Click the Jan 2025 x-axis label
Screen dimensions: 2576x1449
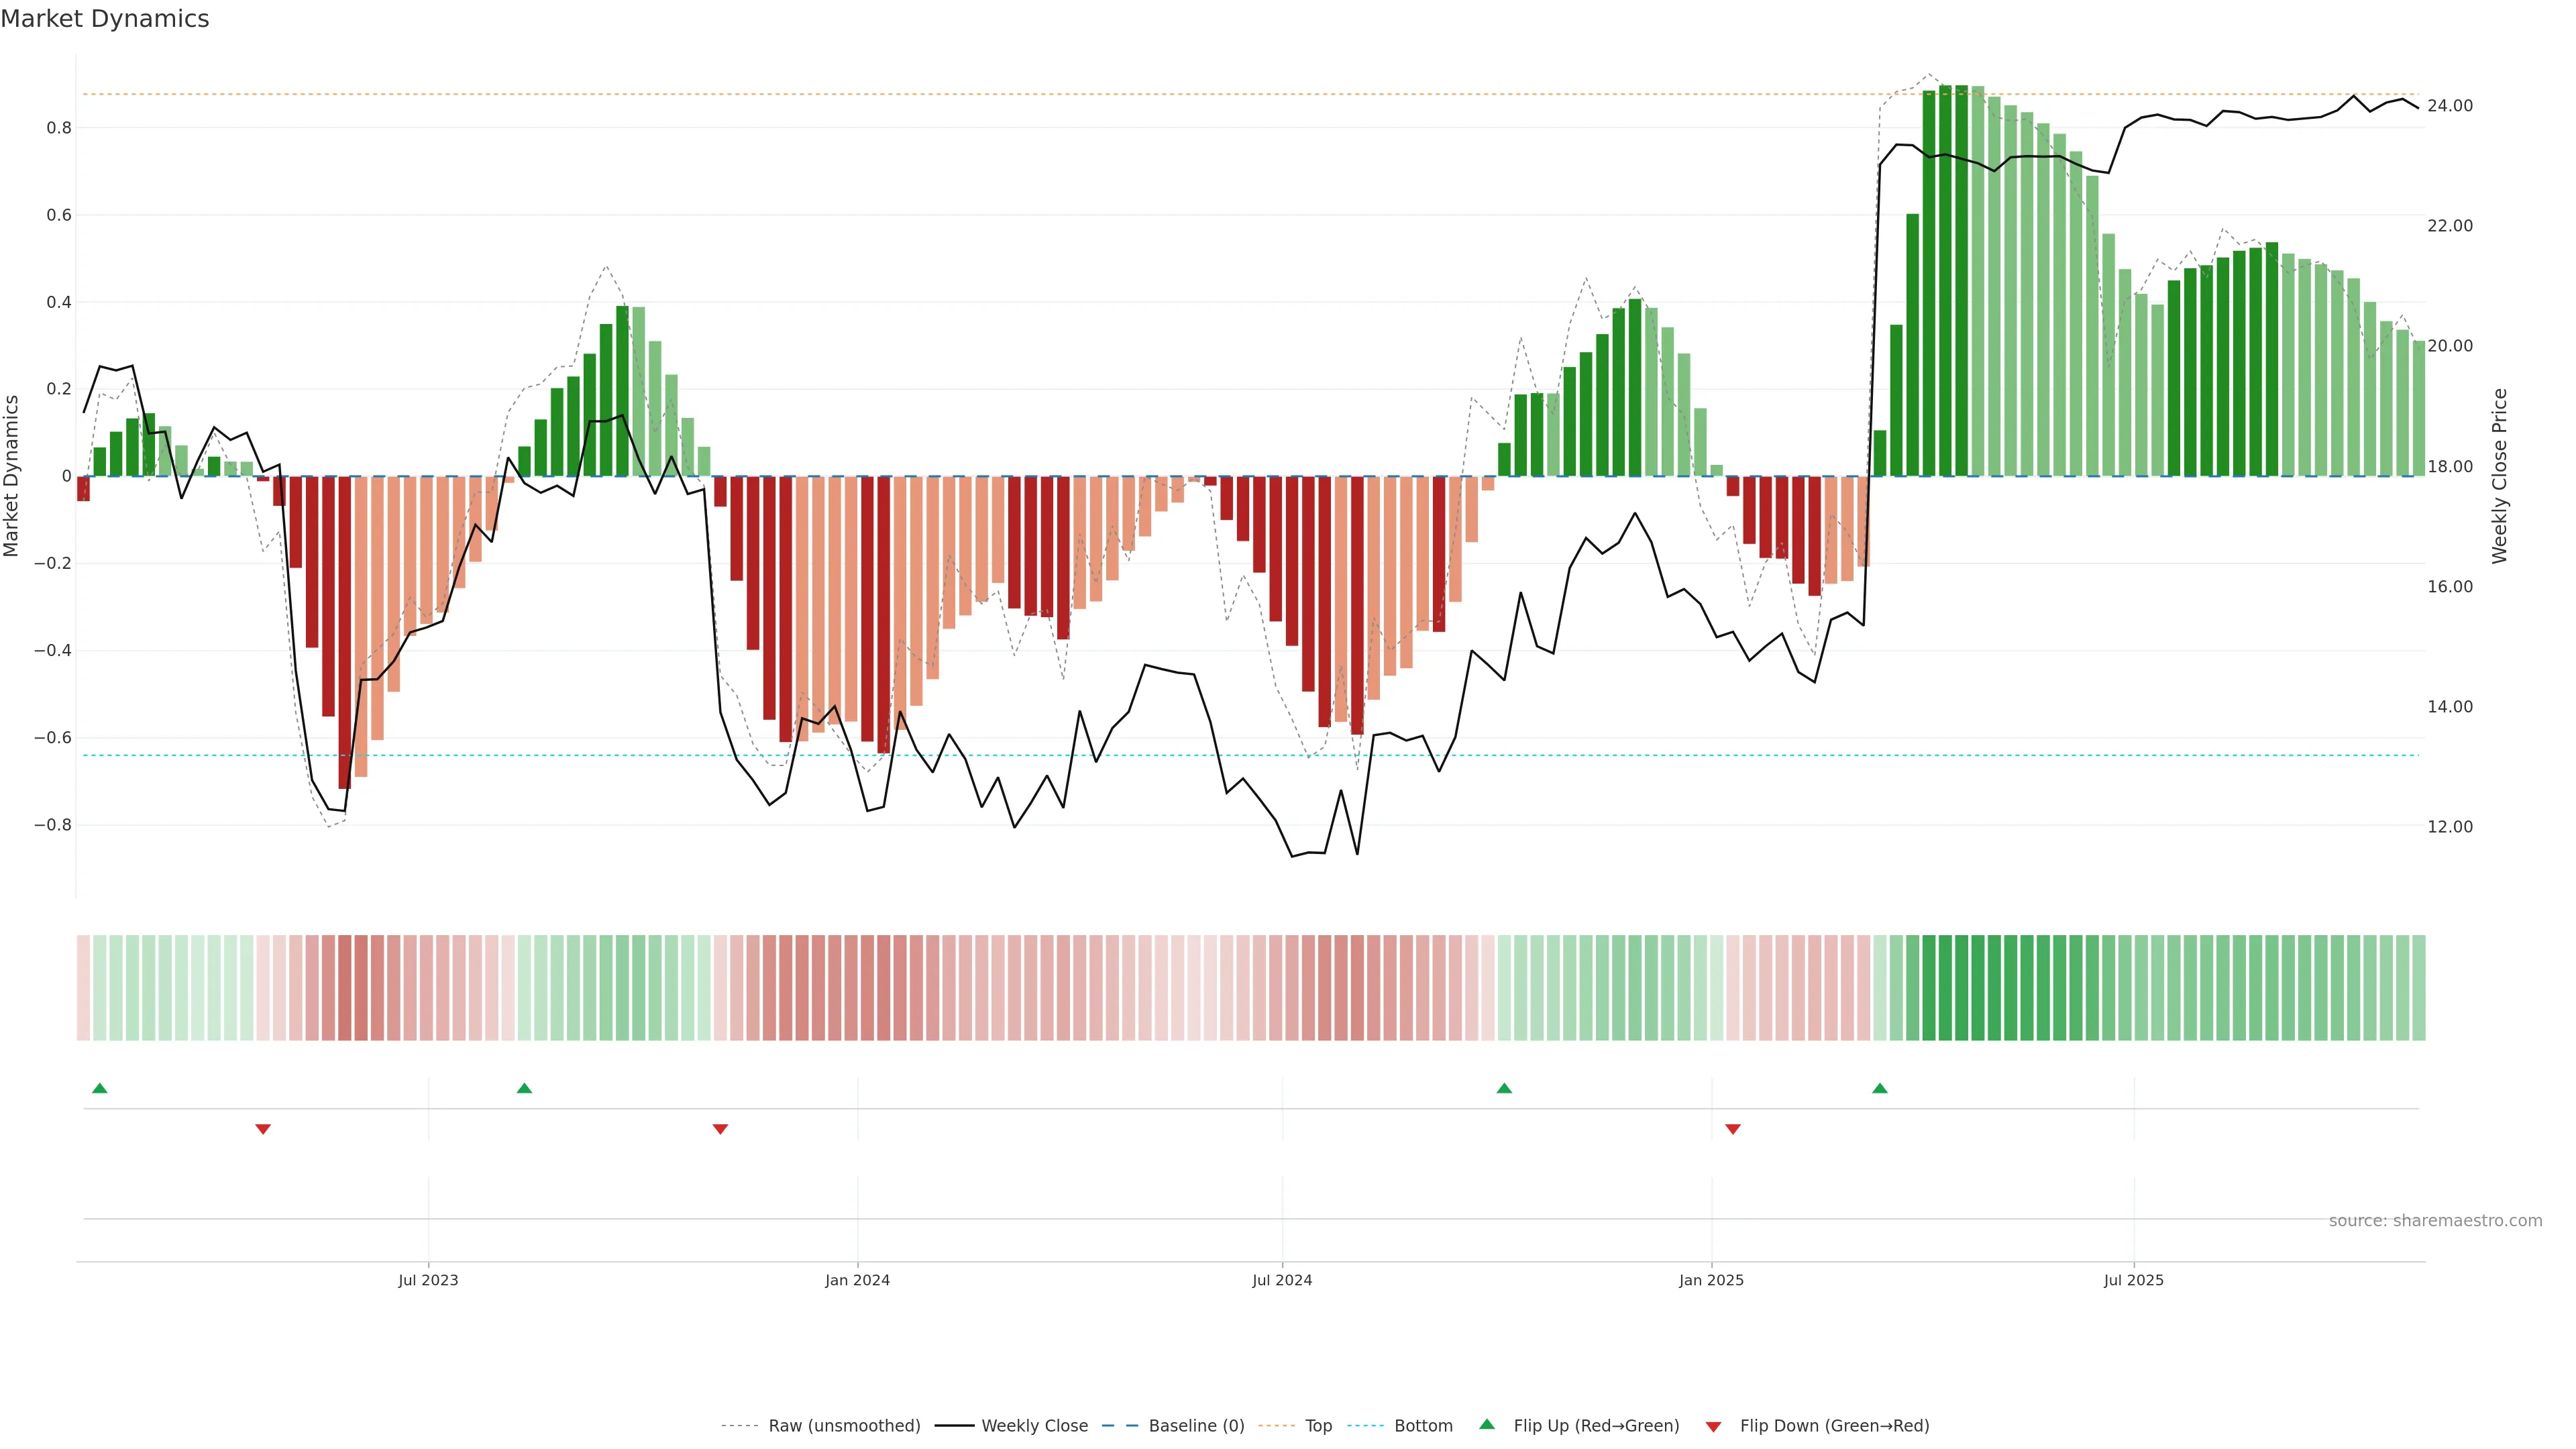(1711, 1280)
